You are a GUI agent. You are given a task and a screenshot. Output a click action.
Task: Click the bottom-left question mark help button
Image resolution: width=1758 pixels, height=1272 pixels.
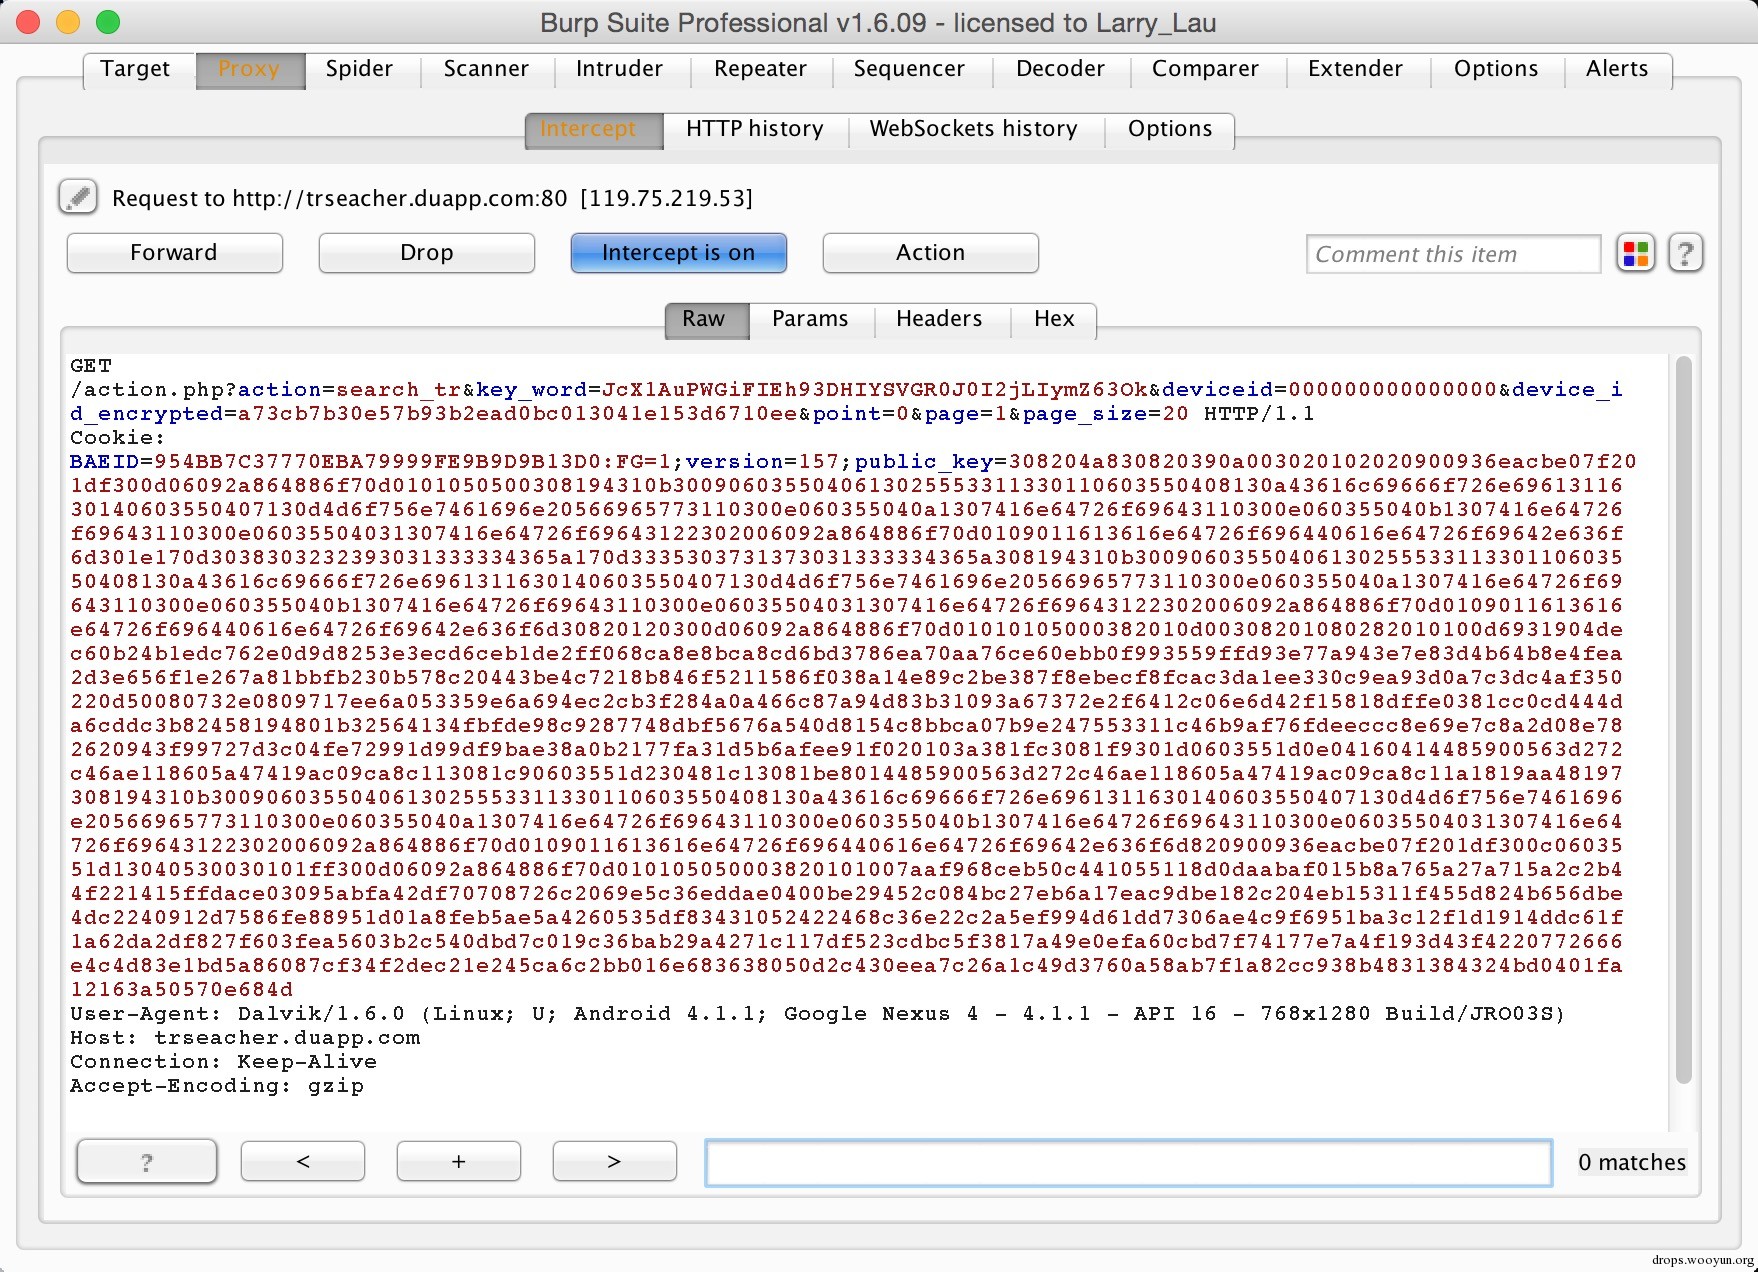(x=147, y=1161)
